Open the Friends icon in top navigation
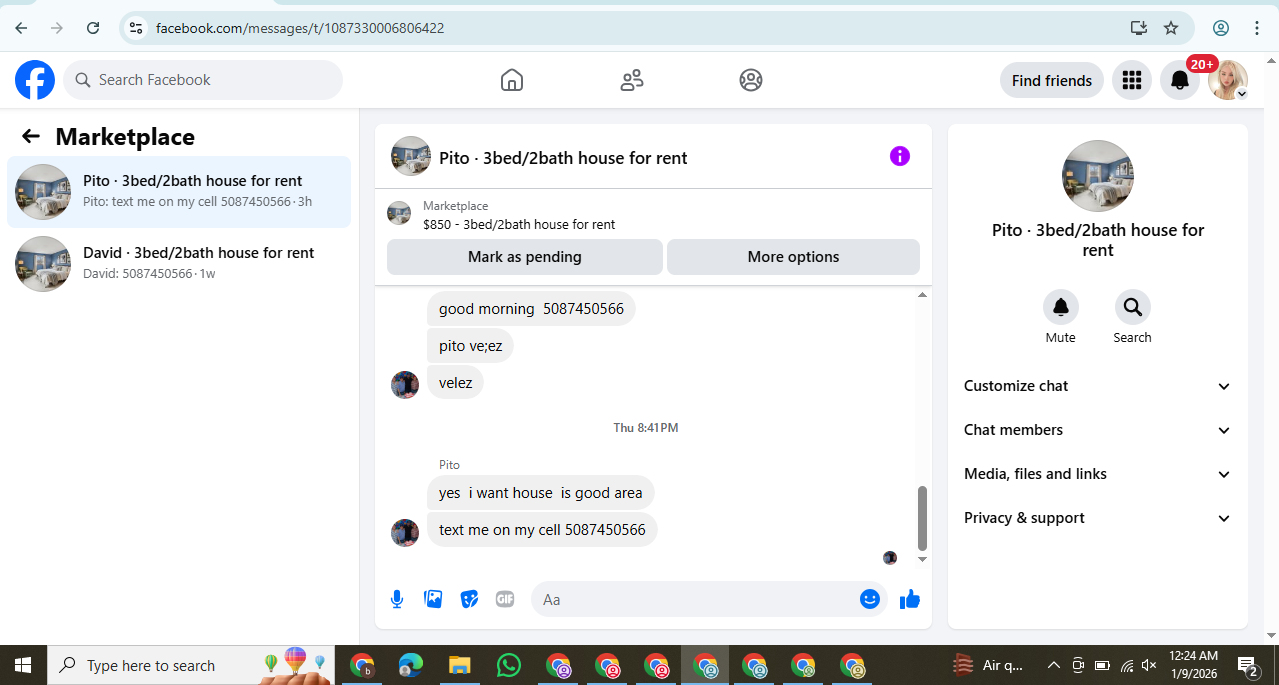 [632, 80]
